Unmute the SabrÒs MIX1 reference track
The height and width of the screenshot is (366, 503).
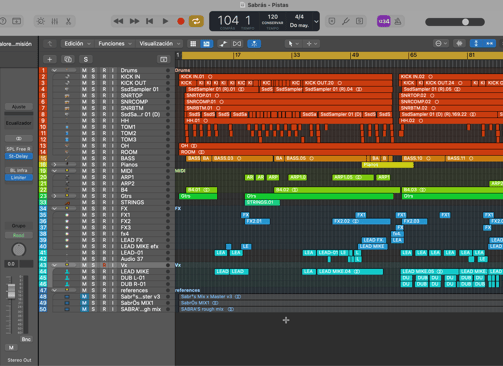[x=84, y=303]
